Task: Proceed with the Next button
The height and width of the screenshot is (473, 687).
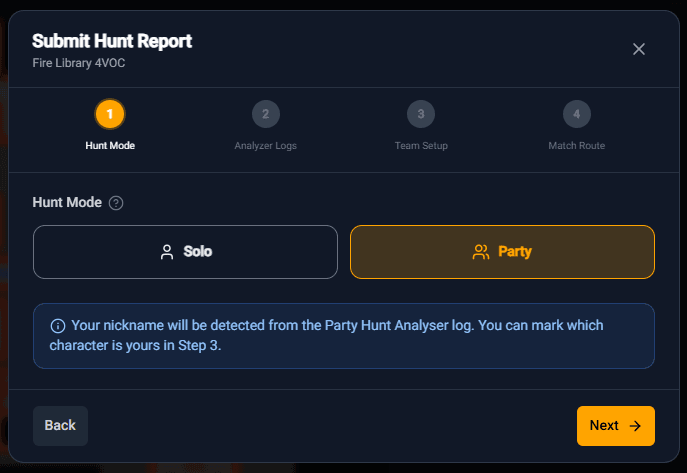Action: click(x=615, y=426)
